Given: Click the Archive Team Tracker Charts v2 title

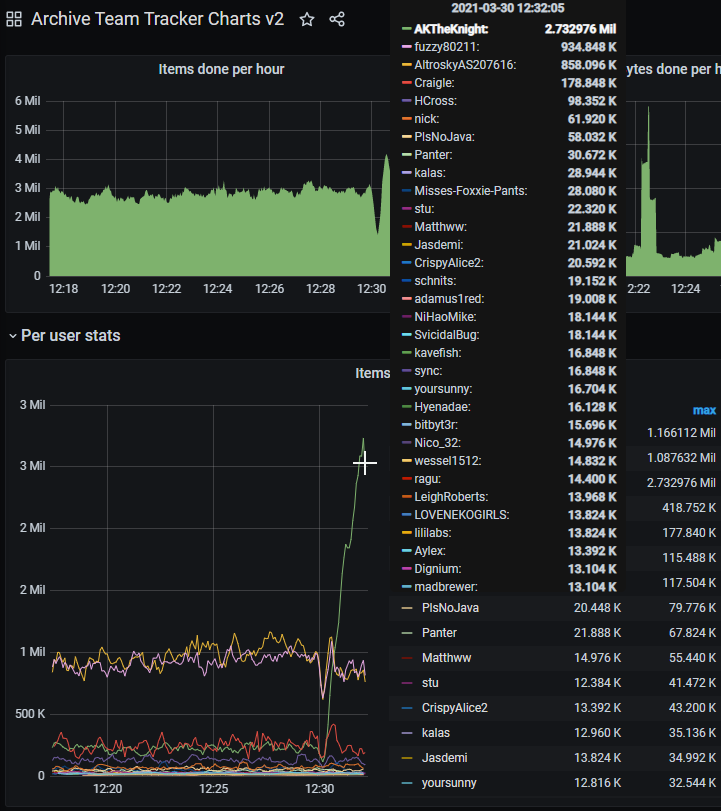Looking at the screenshot, I should tap(157, 20).
